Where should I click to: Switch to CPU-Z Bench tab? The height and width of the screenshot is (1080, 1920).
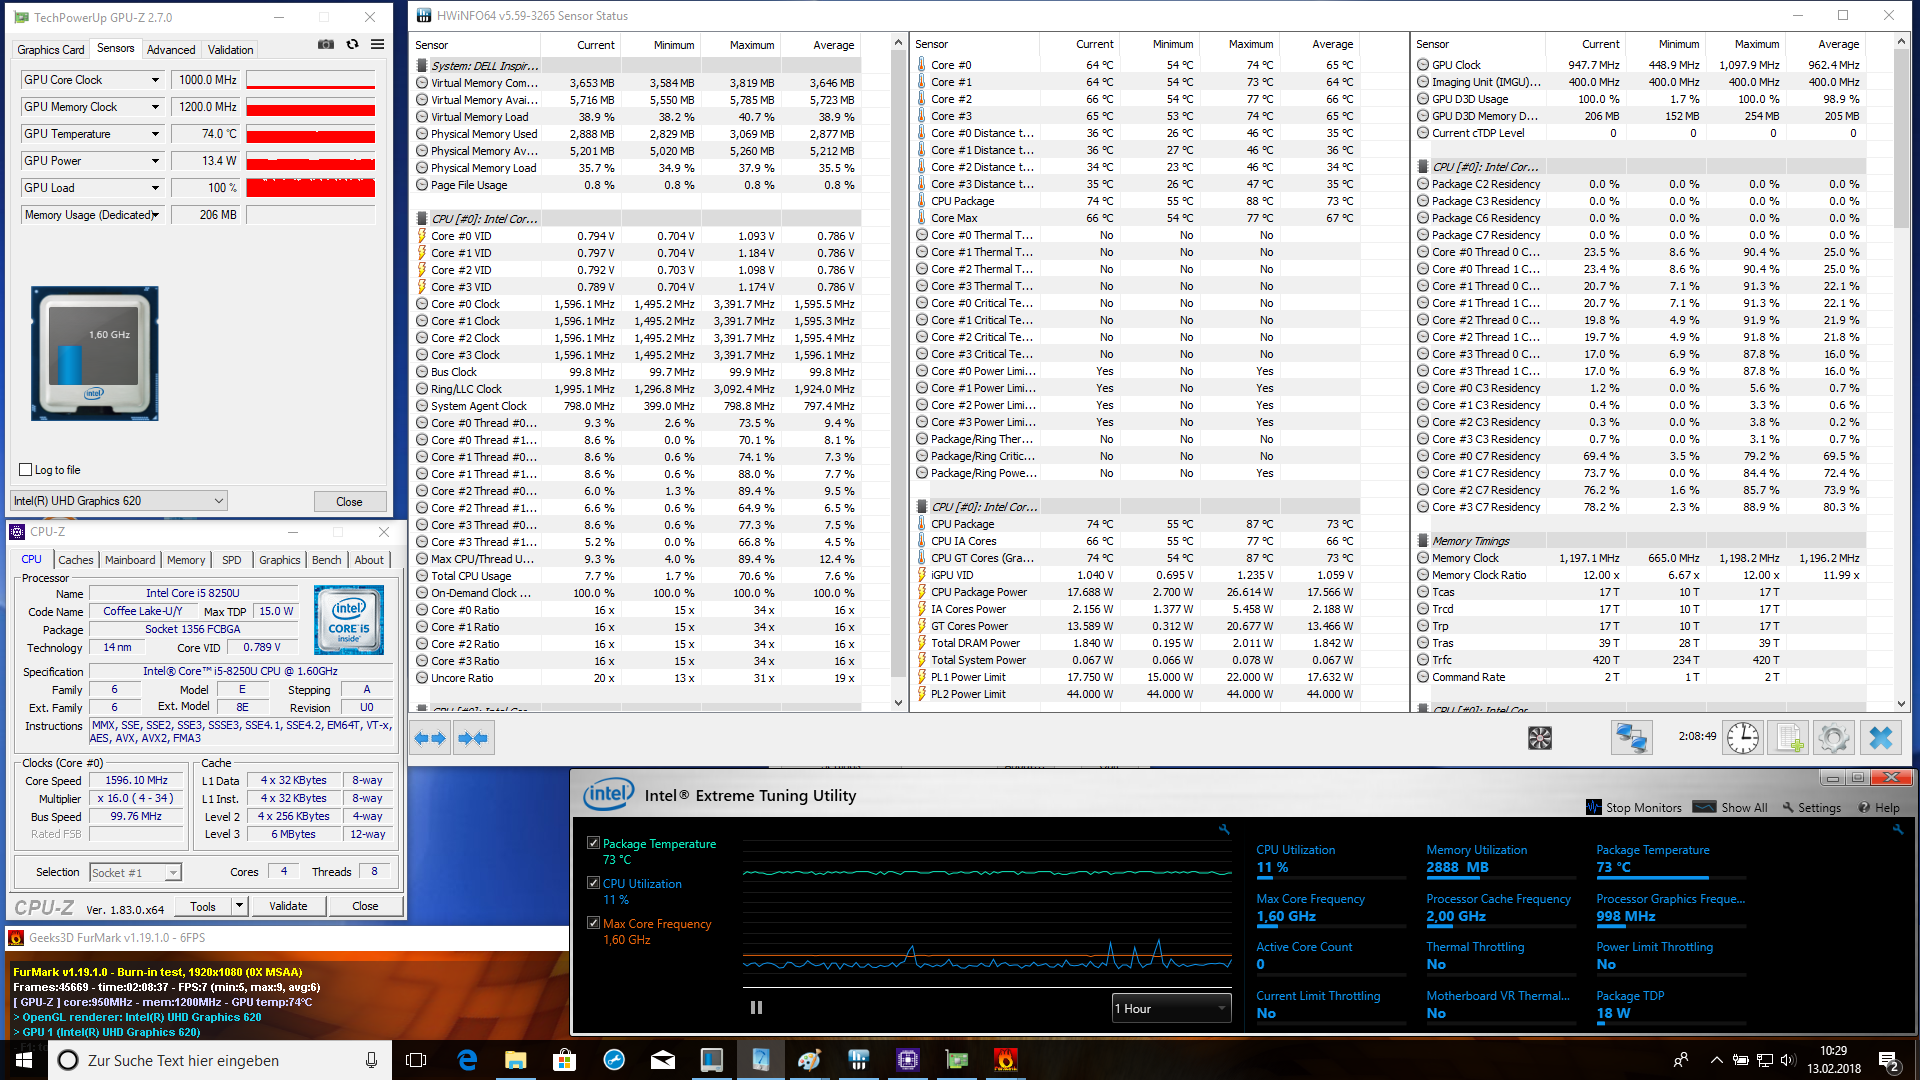point(327,560)
